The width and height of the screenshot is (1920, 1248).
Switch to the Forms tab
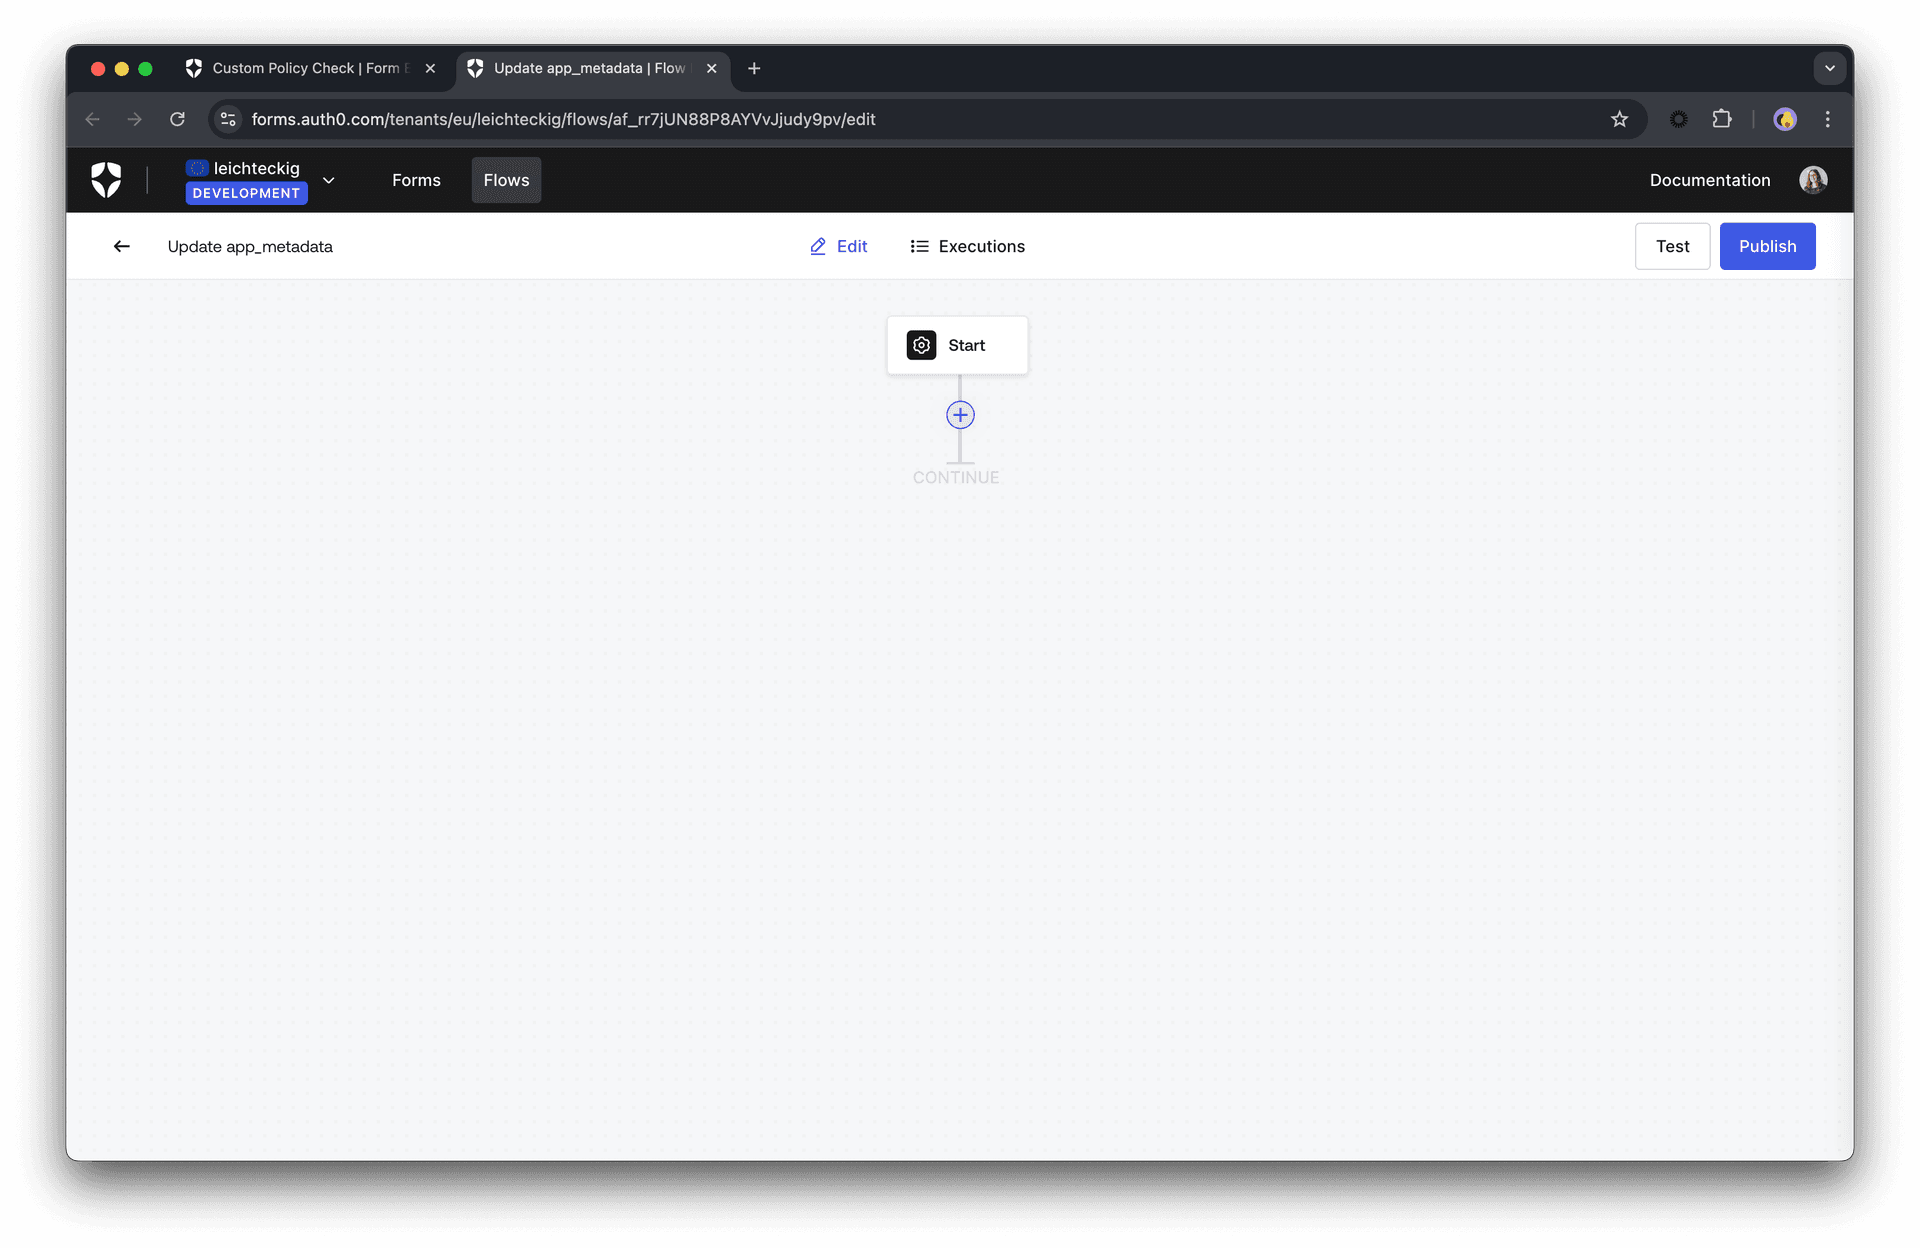(416, 180)
